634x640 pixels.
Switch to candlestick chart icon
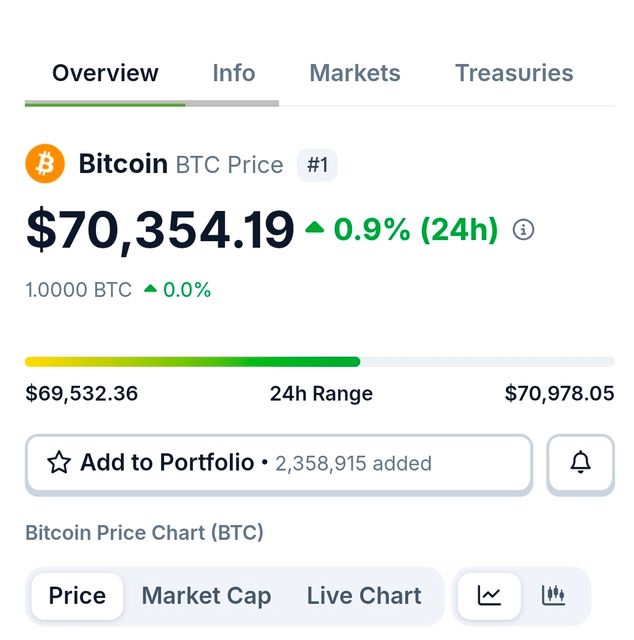coord(553,596)
